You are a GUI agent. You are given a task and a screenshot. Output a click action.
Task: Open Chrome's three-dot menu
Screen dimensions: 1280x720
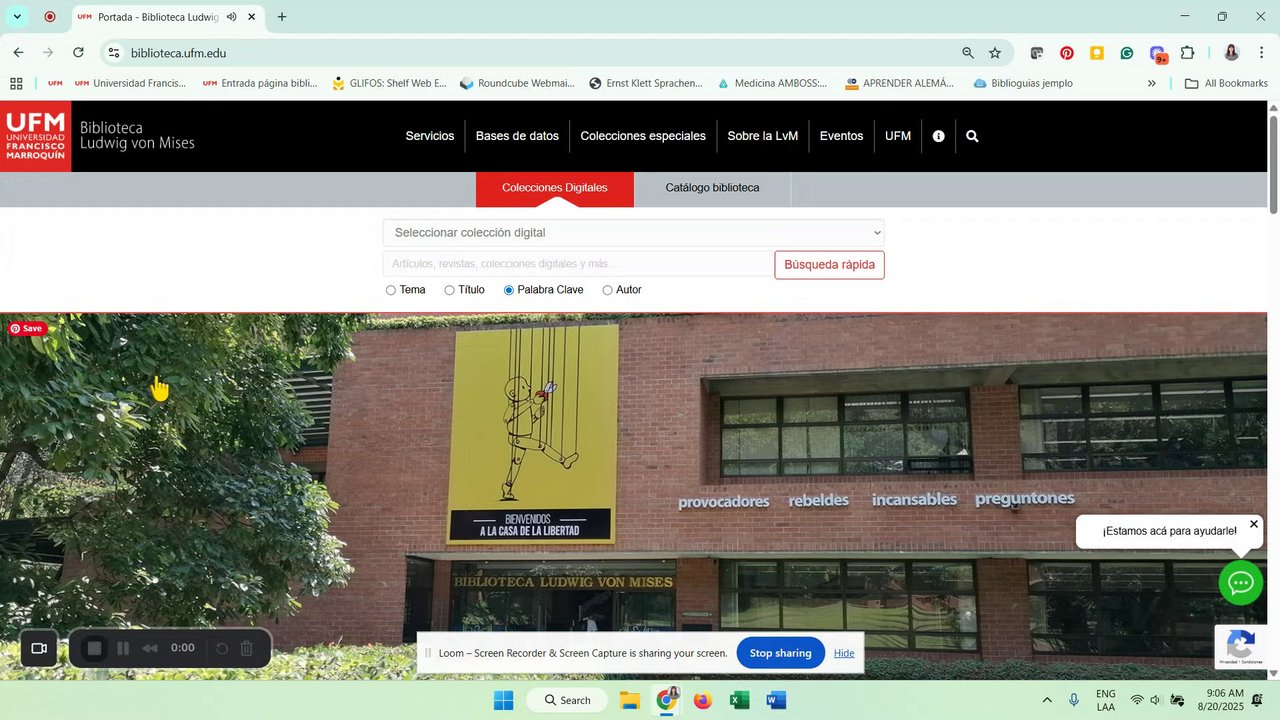point(1261,53)
